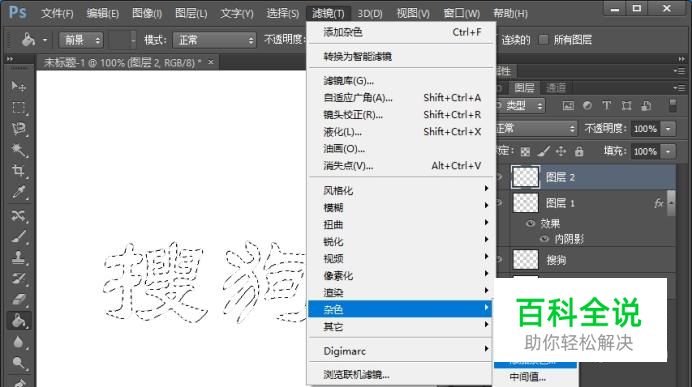
Task: Open the 杂色 filter submenu
Action: coord(400,309)
